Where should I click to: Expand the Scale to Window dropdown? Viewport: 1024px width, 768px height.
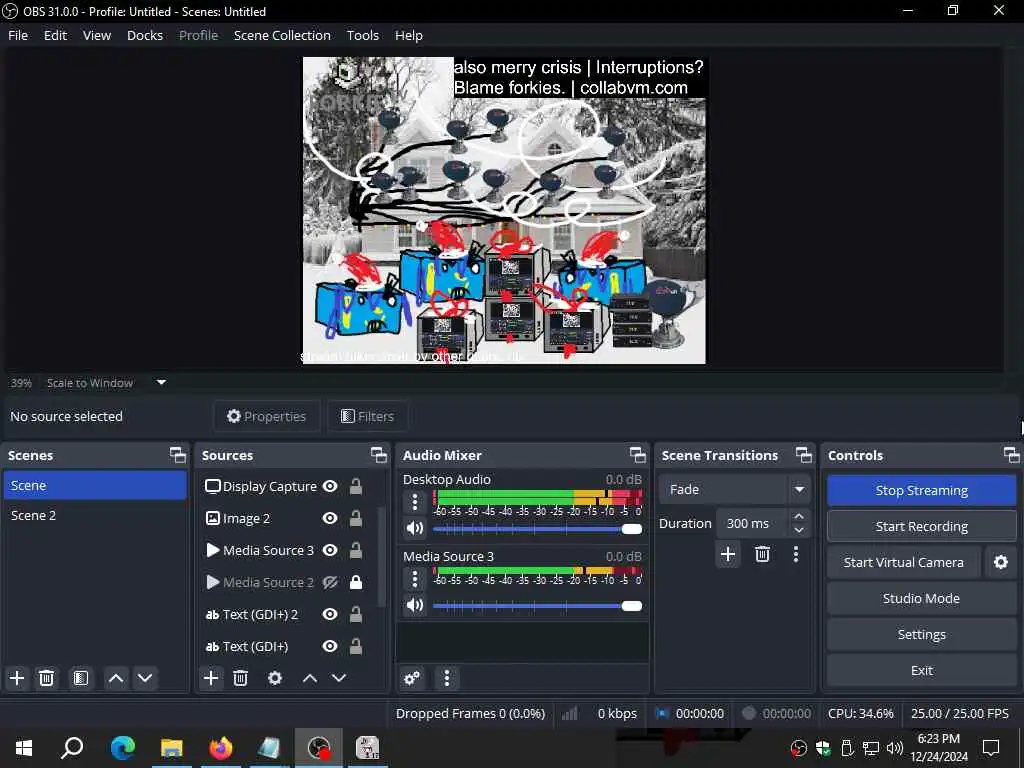161,383
